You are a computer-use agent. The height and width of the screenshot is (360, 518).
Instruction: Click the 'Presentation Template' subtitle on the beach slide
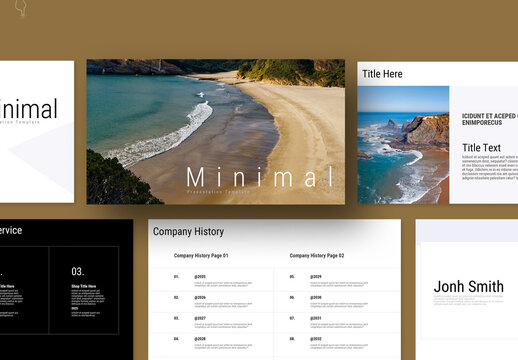(218, 192)
